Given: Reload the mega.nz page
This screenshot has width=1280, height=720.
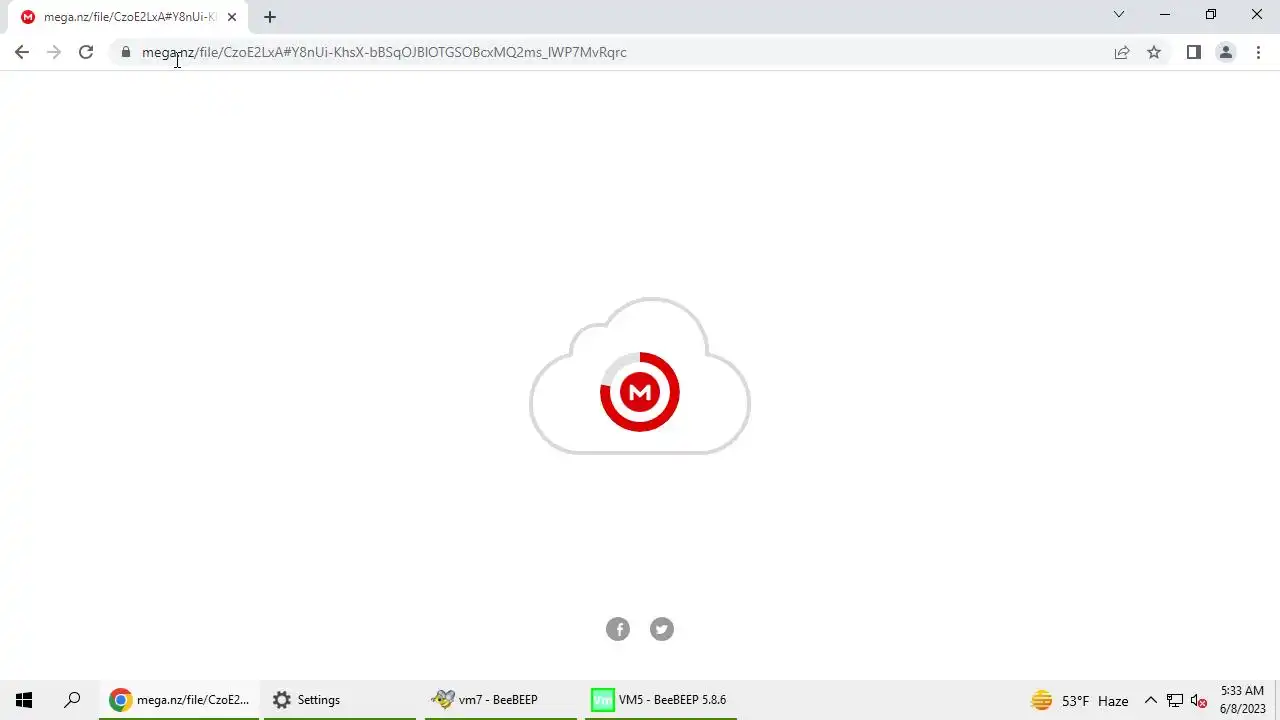Looking at the screenshot, I should pos(86,52).
